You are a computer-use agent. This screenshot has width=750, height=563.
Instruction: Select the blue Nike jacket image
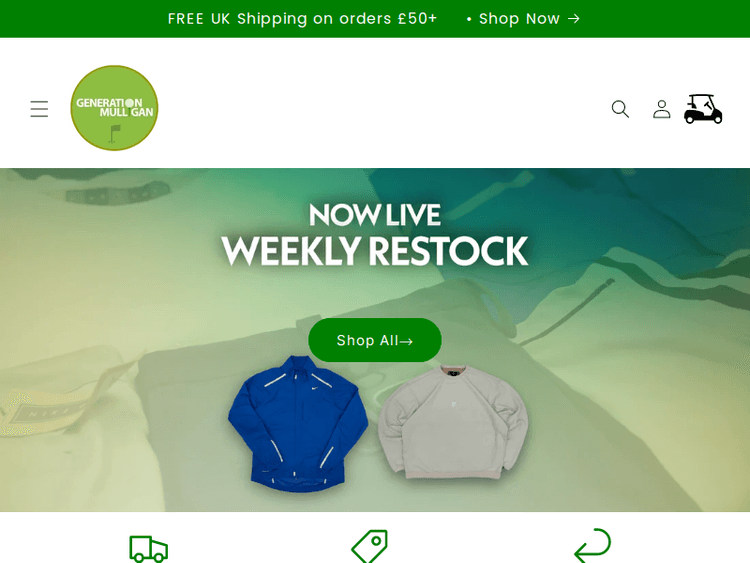point(298,424)
